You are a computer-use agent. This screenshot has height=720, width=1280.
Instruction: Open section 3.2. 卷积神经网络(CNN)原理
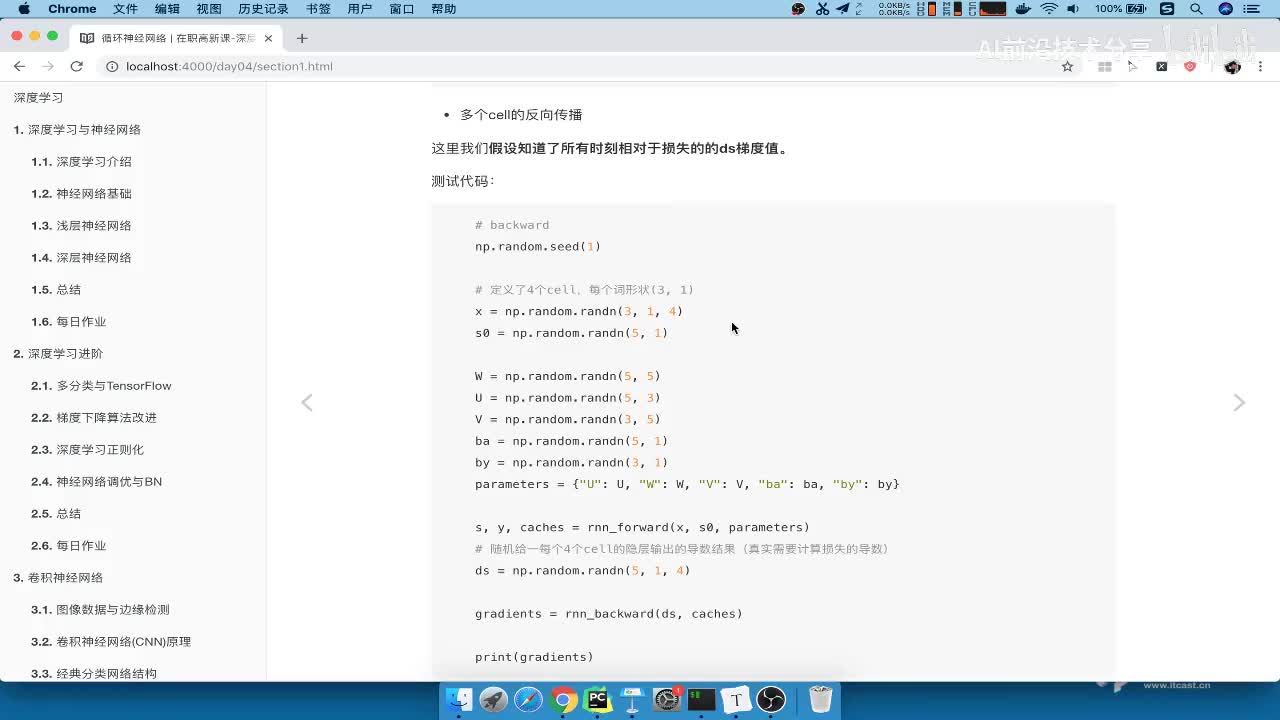click(111, 642)
